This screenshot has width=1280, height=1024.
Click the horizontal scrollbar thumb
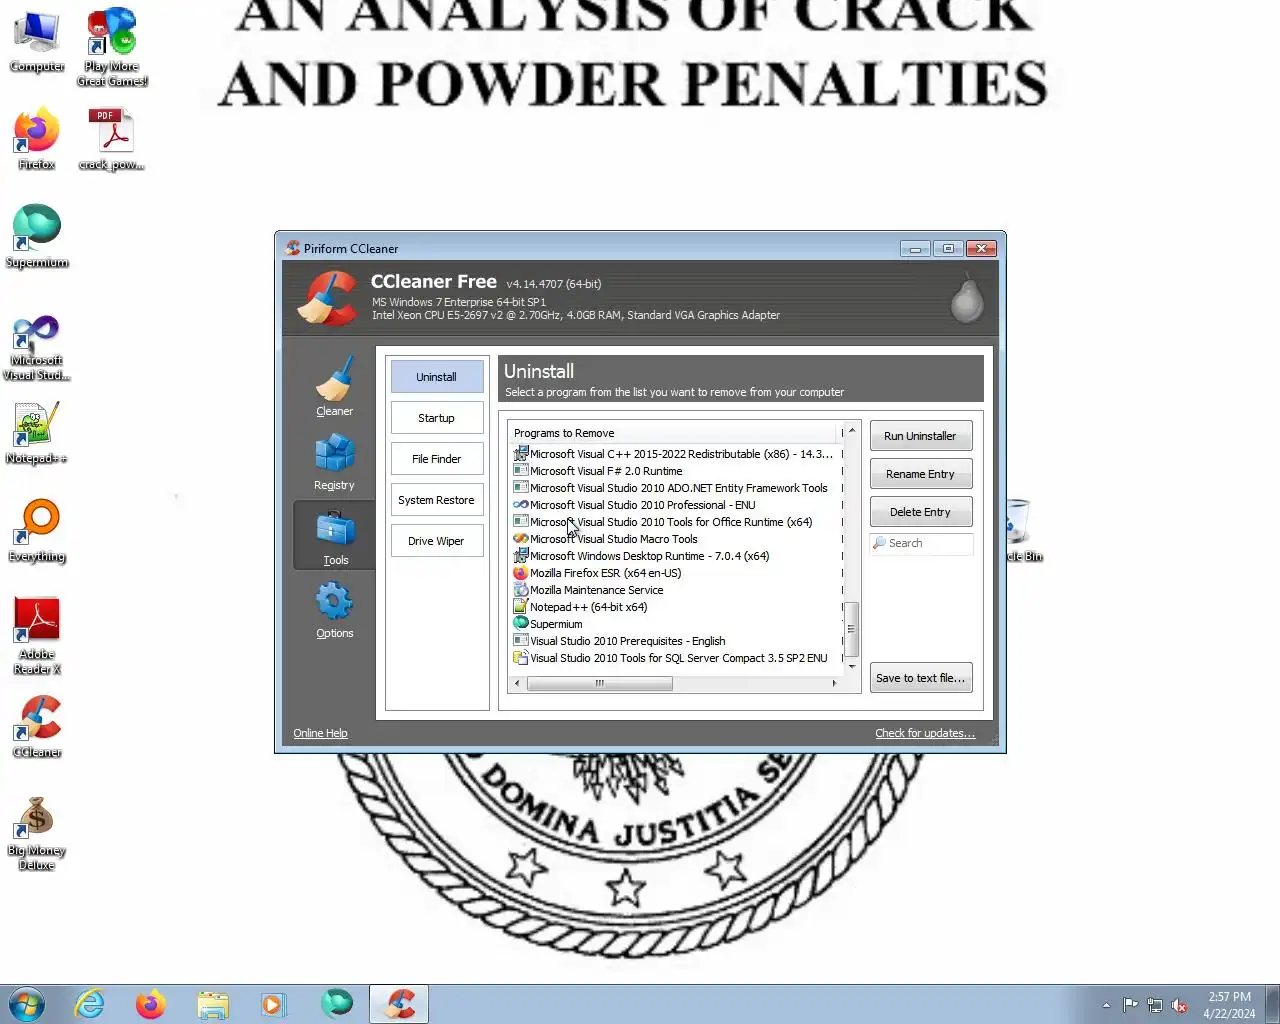[x=600, y=684]
